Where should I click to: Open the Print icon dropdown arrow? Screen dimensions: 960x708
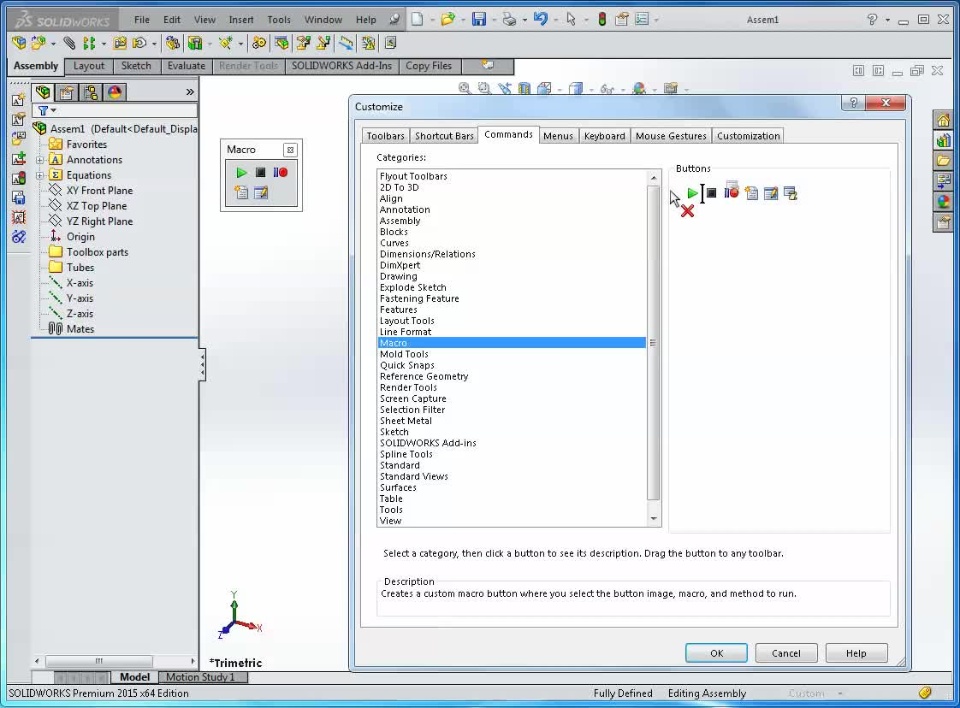[x=524, y=20]
